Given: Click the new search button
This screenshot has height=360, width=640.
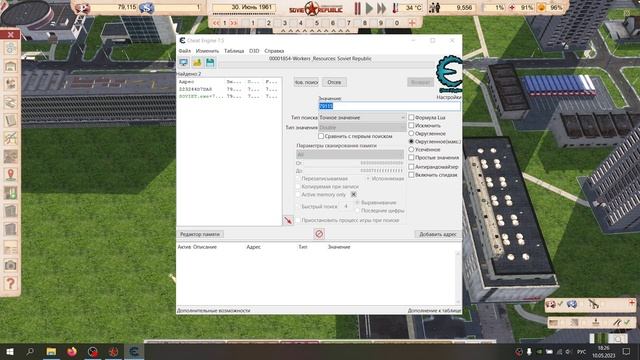Looking at the screenshot, I should (x=306, y=82).
